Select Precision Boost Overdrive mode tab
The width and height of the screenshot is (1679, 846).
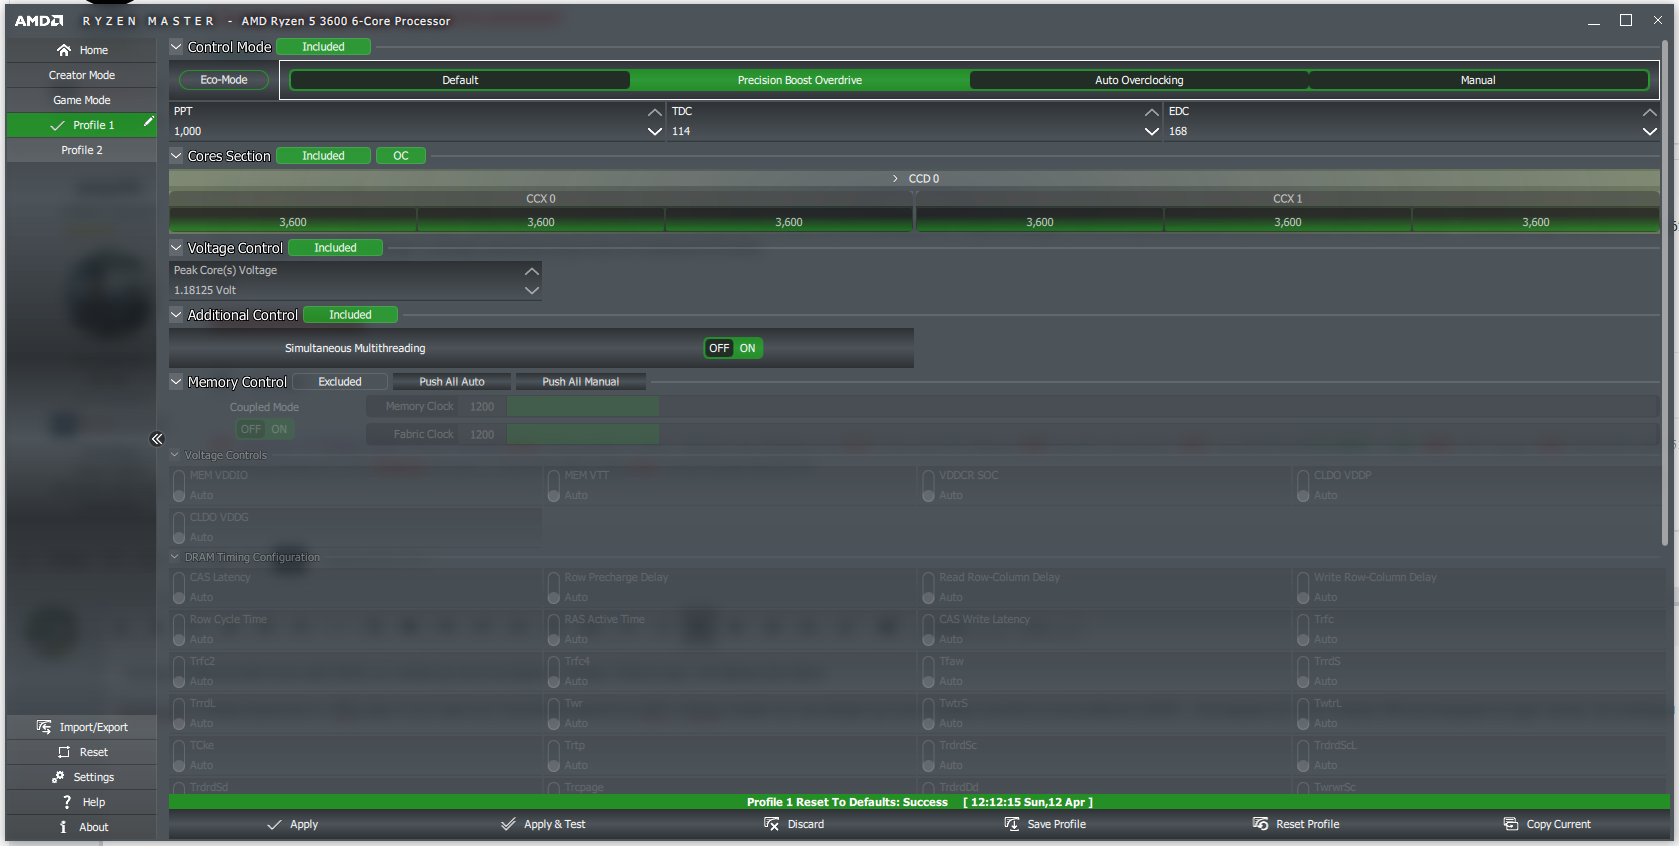tap(800, 80)
